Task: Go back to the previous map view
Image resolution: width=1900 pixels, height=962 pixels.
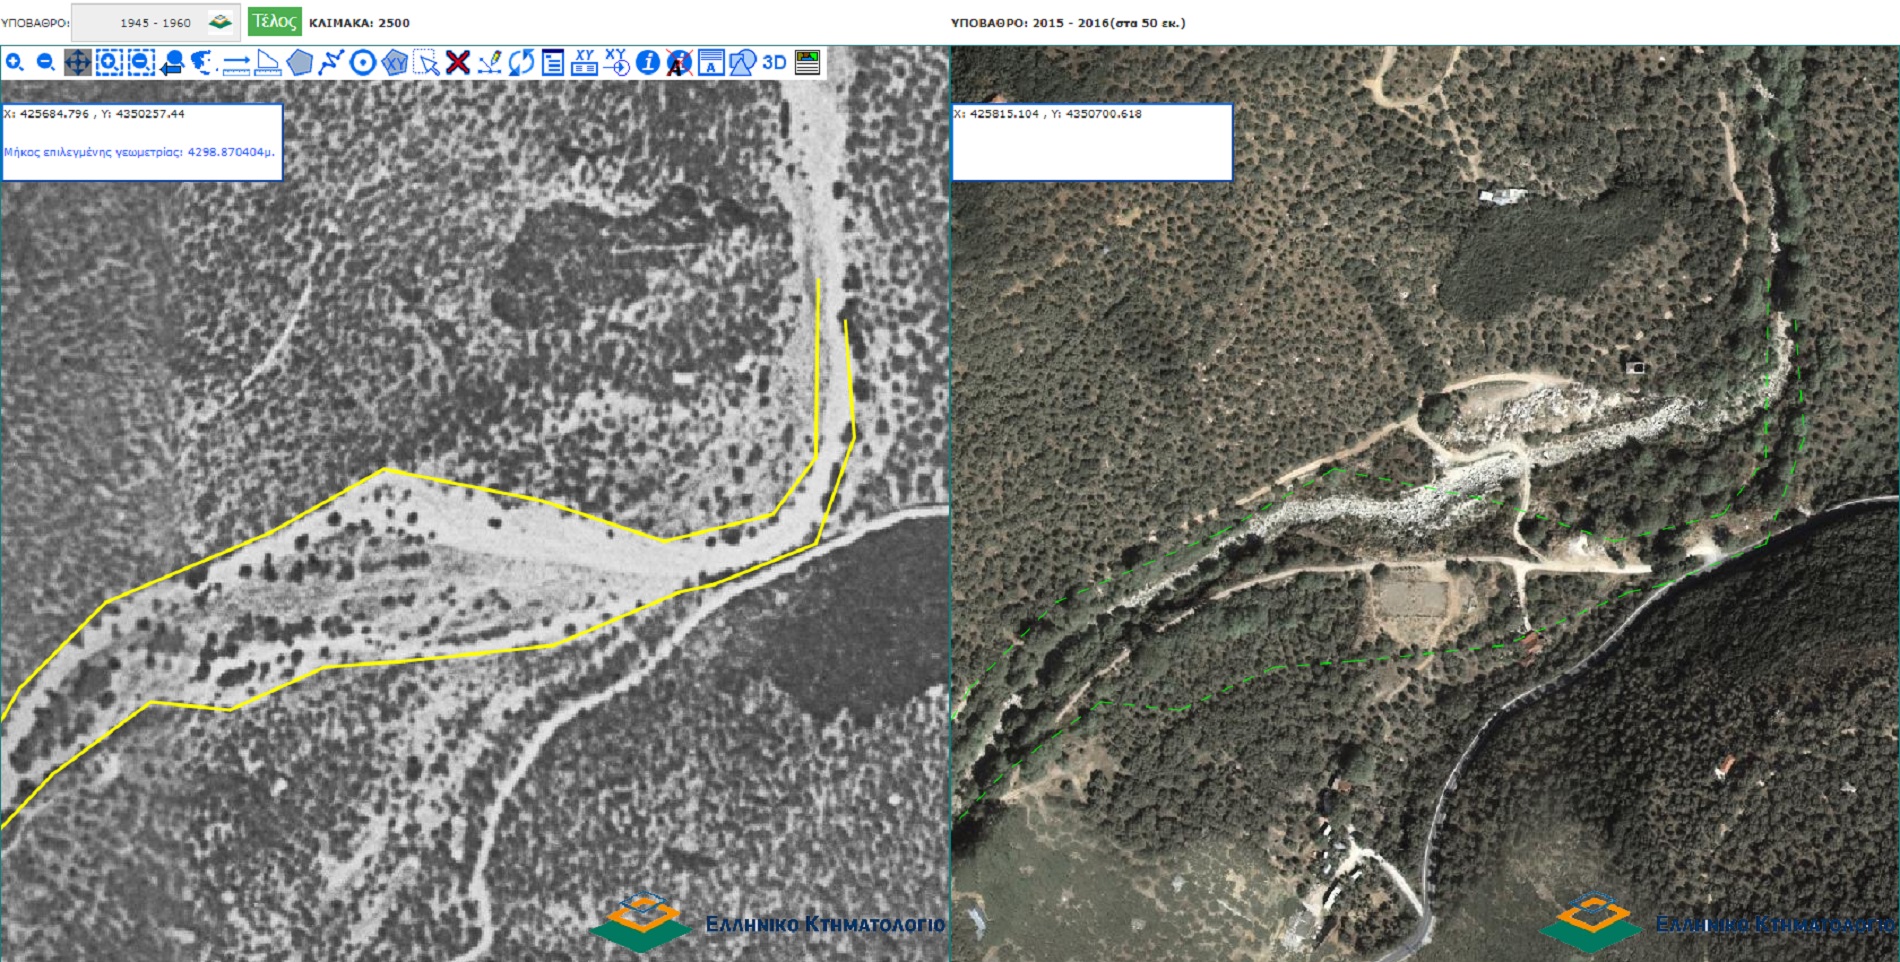Action: pyautogui.click(x=172, y=63)
